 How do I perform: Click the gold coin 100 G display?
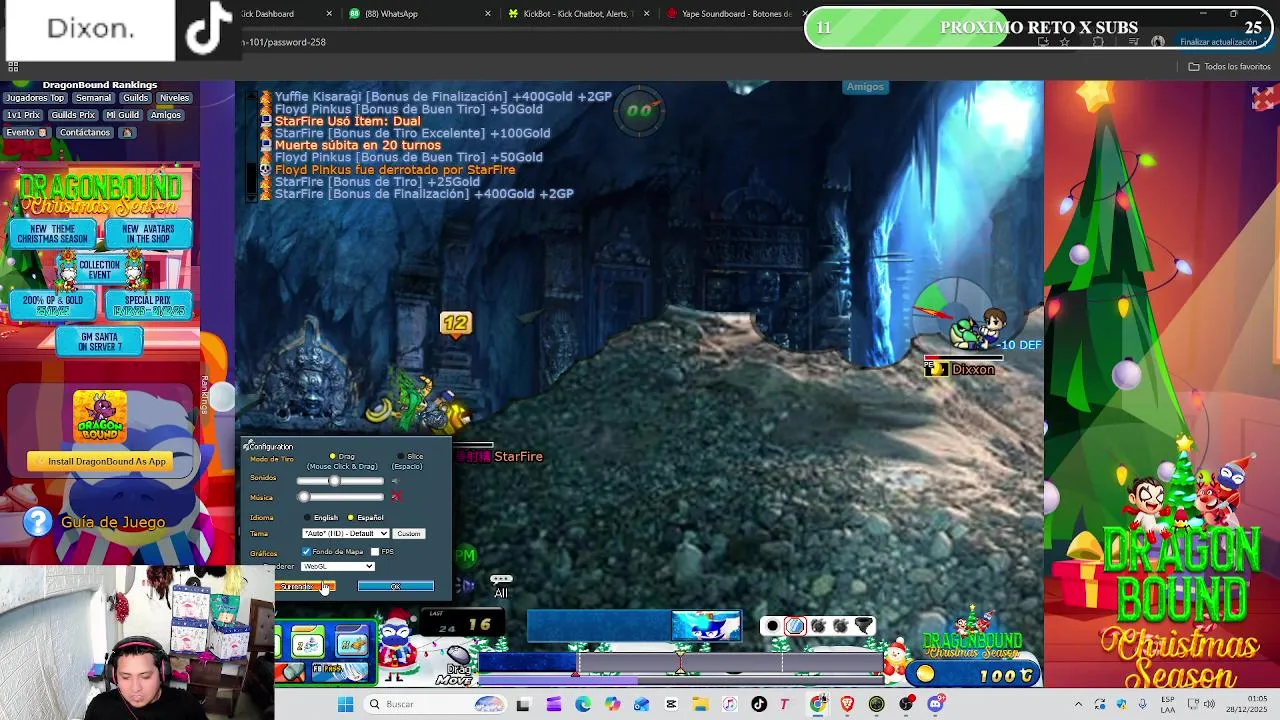click(x=975, y=676)
